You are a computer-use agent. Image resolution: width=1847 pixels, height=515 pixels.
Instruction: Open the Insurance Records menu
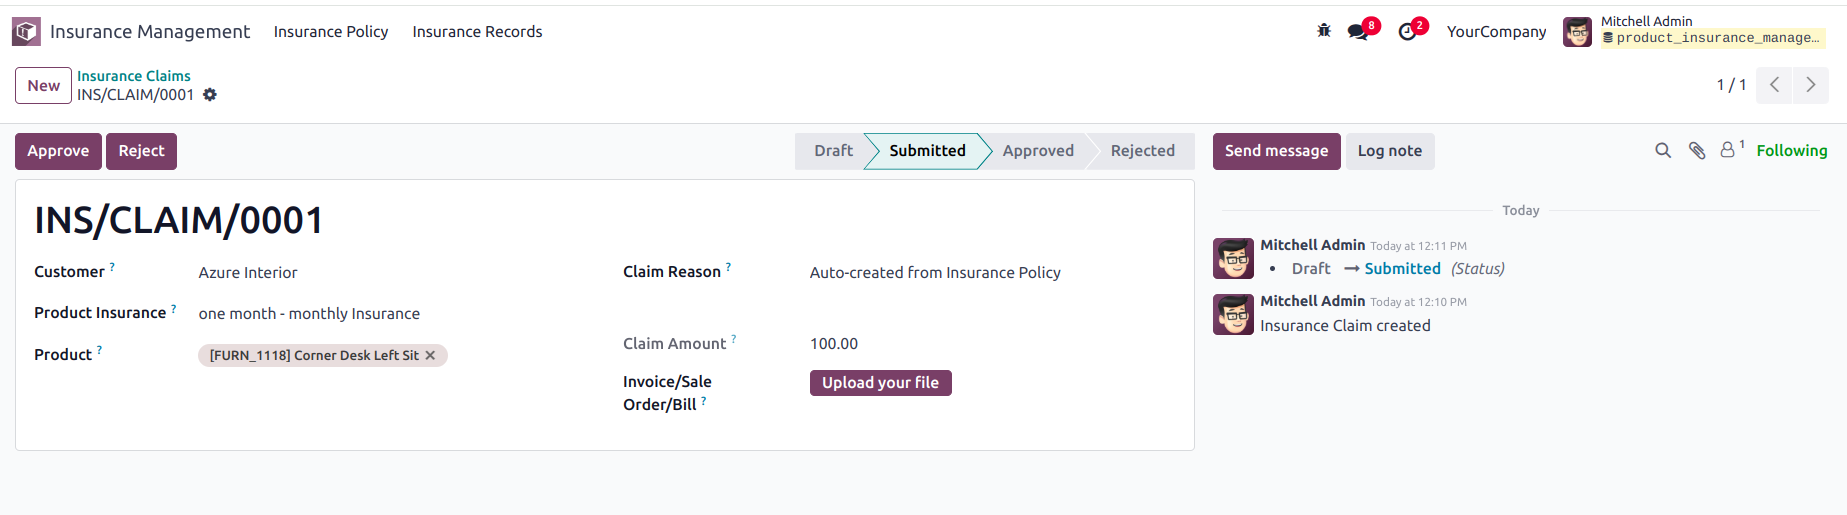477,32
